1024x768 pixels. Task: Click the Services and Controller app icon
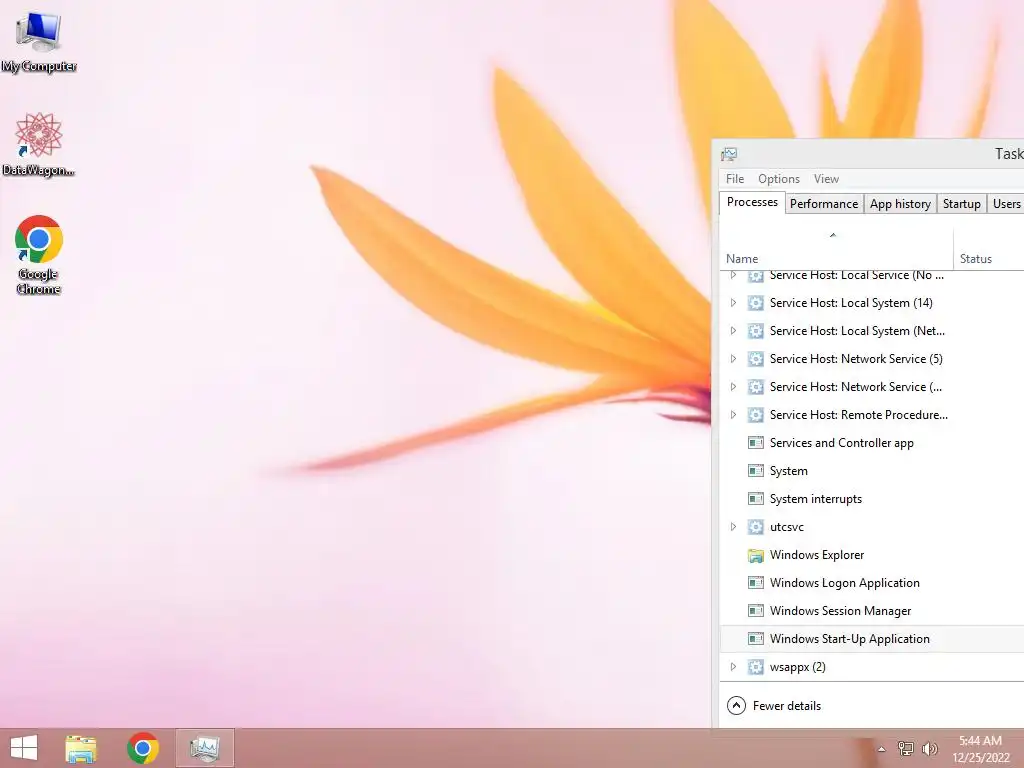coord(756,443)
